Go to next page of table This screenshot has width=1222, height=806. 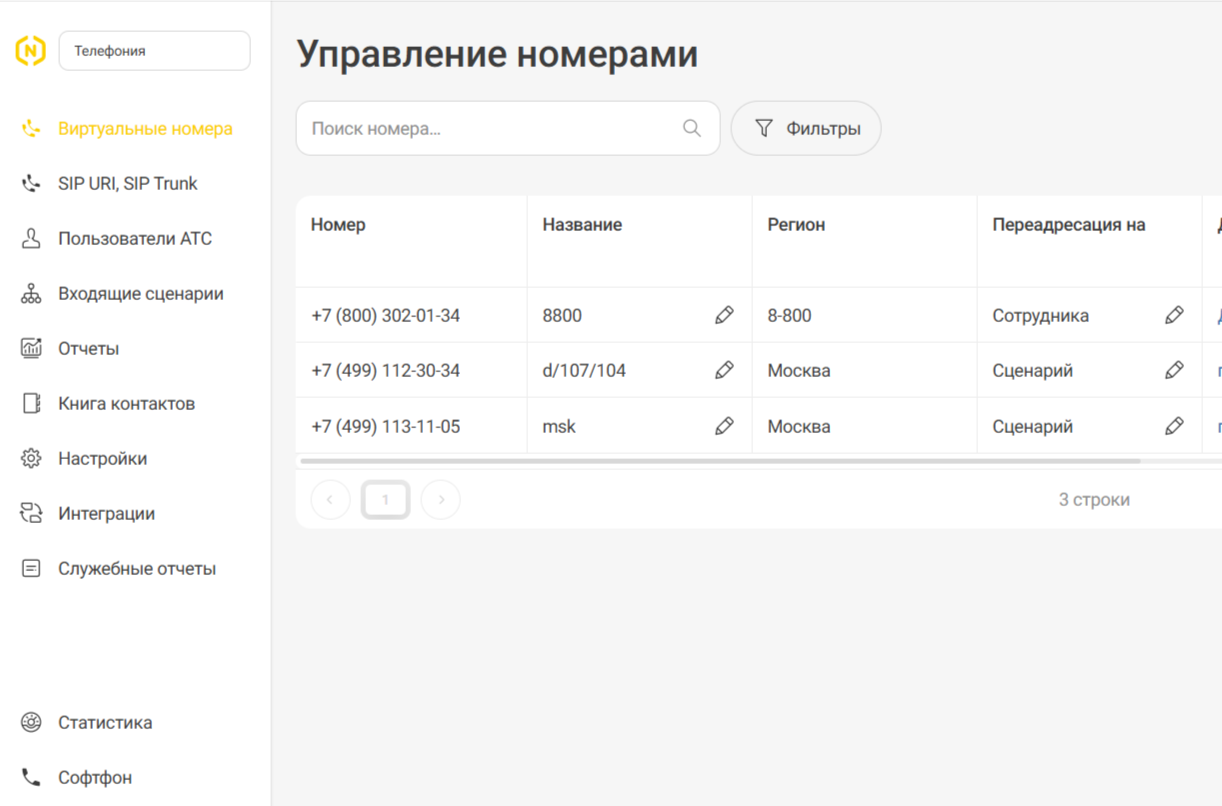441,499
